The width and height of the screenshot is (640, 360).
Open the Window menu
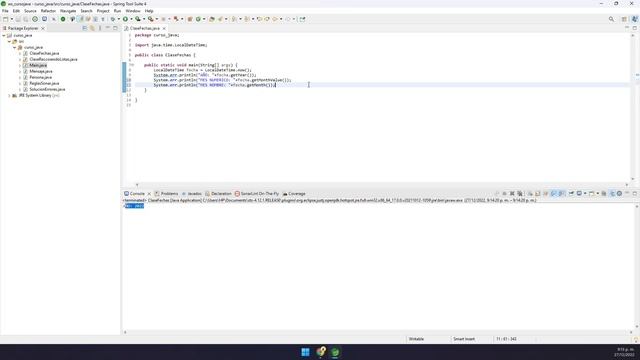pos(133,11)
